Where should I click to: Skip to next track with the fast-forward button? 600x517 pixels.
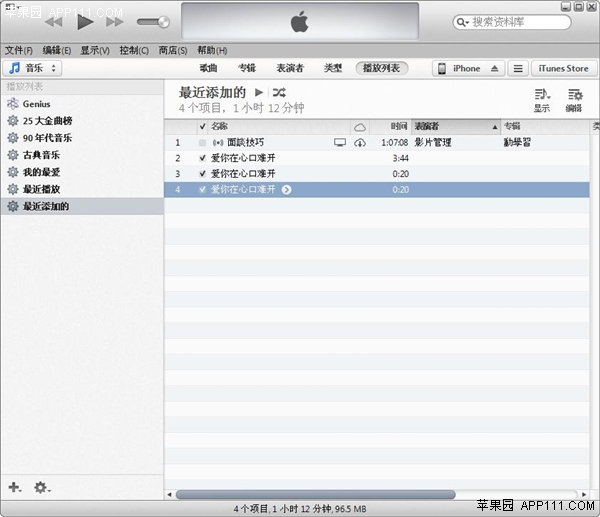coord(114,21)
